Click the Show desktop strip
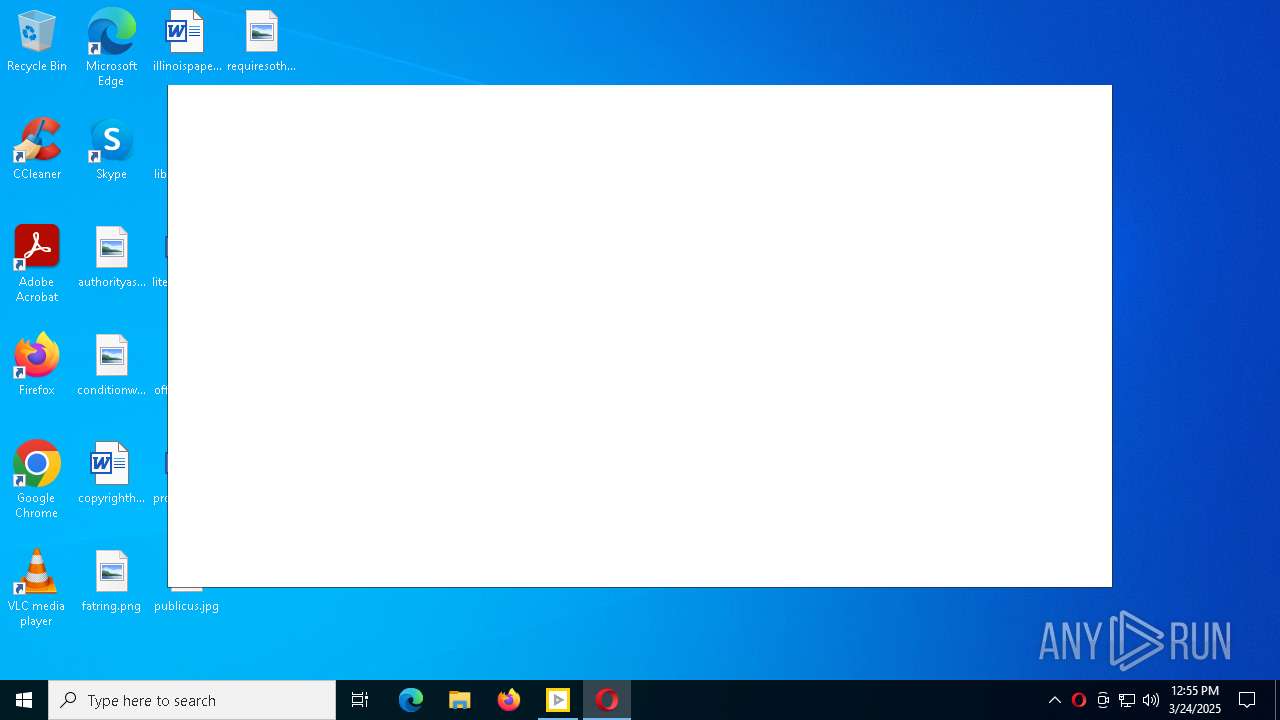 [x=1277, y=700]
